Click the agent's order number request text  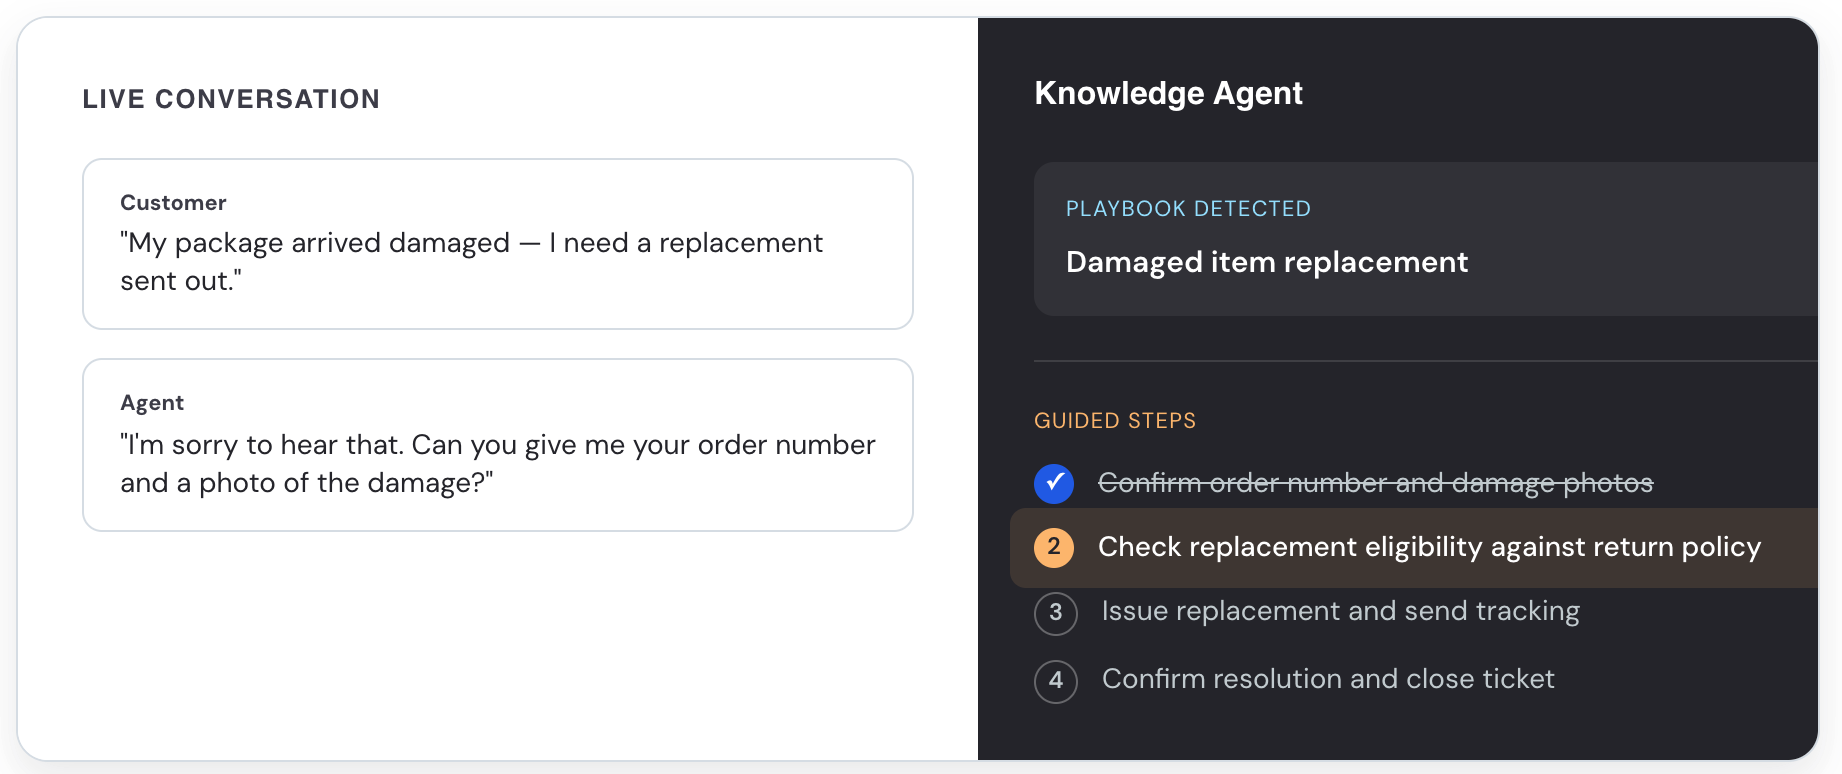(x=498, y=464)
